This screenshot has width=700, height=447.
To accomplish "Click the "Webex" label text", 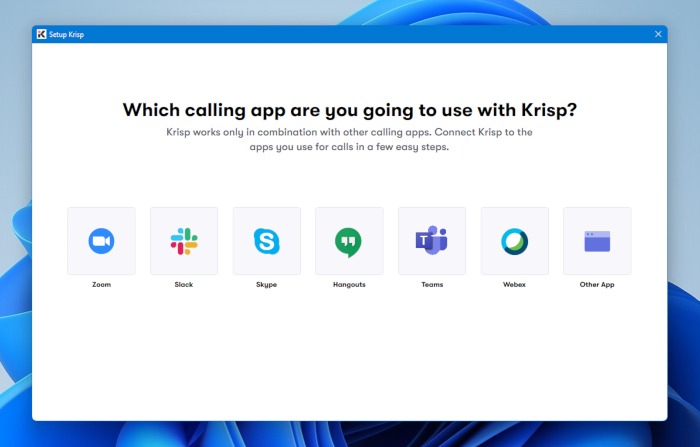I will coord(514,284).
